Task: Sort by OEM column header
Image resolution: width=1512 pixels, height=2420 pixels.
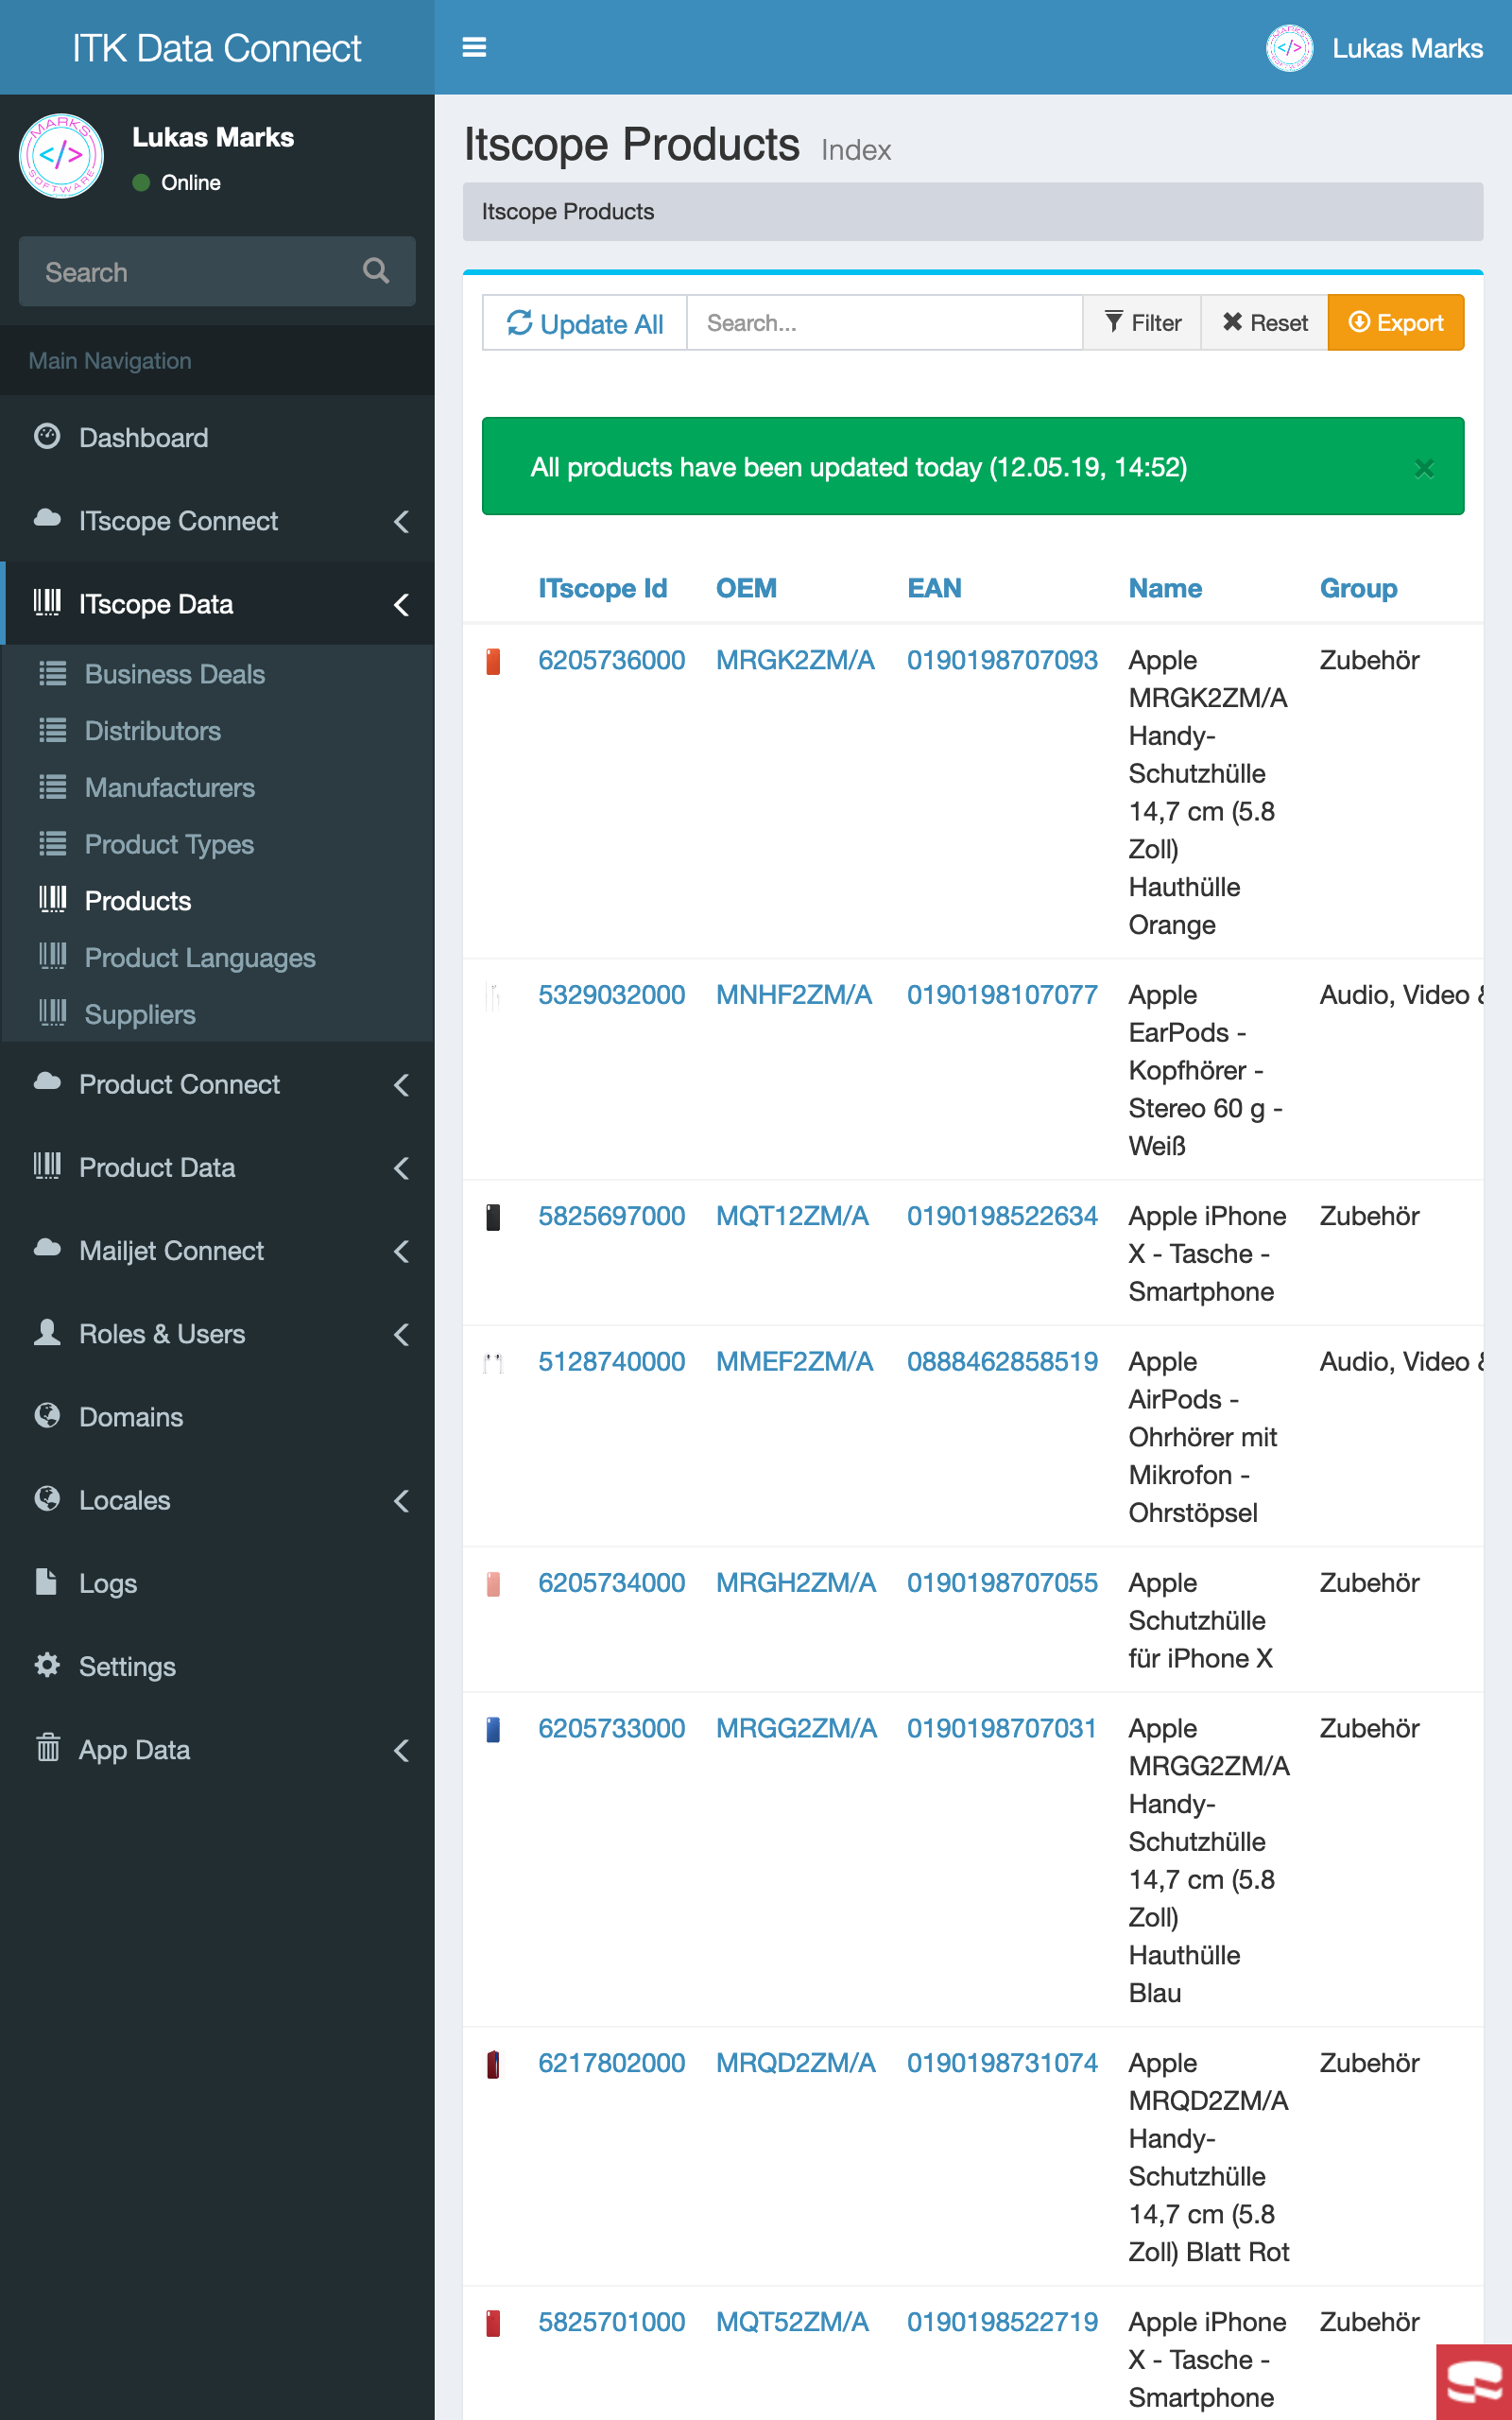Action: (746, 588)
